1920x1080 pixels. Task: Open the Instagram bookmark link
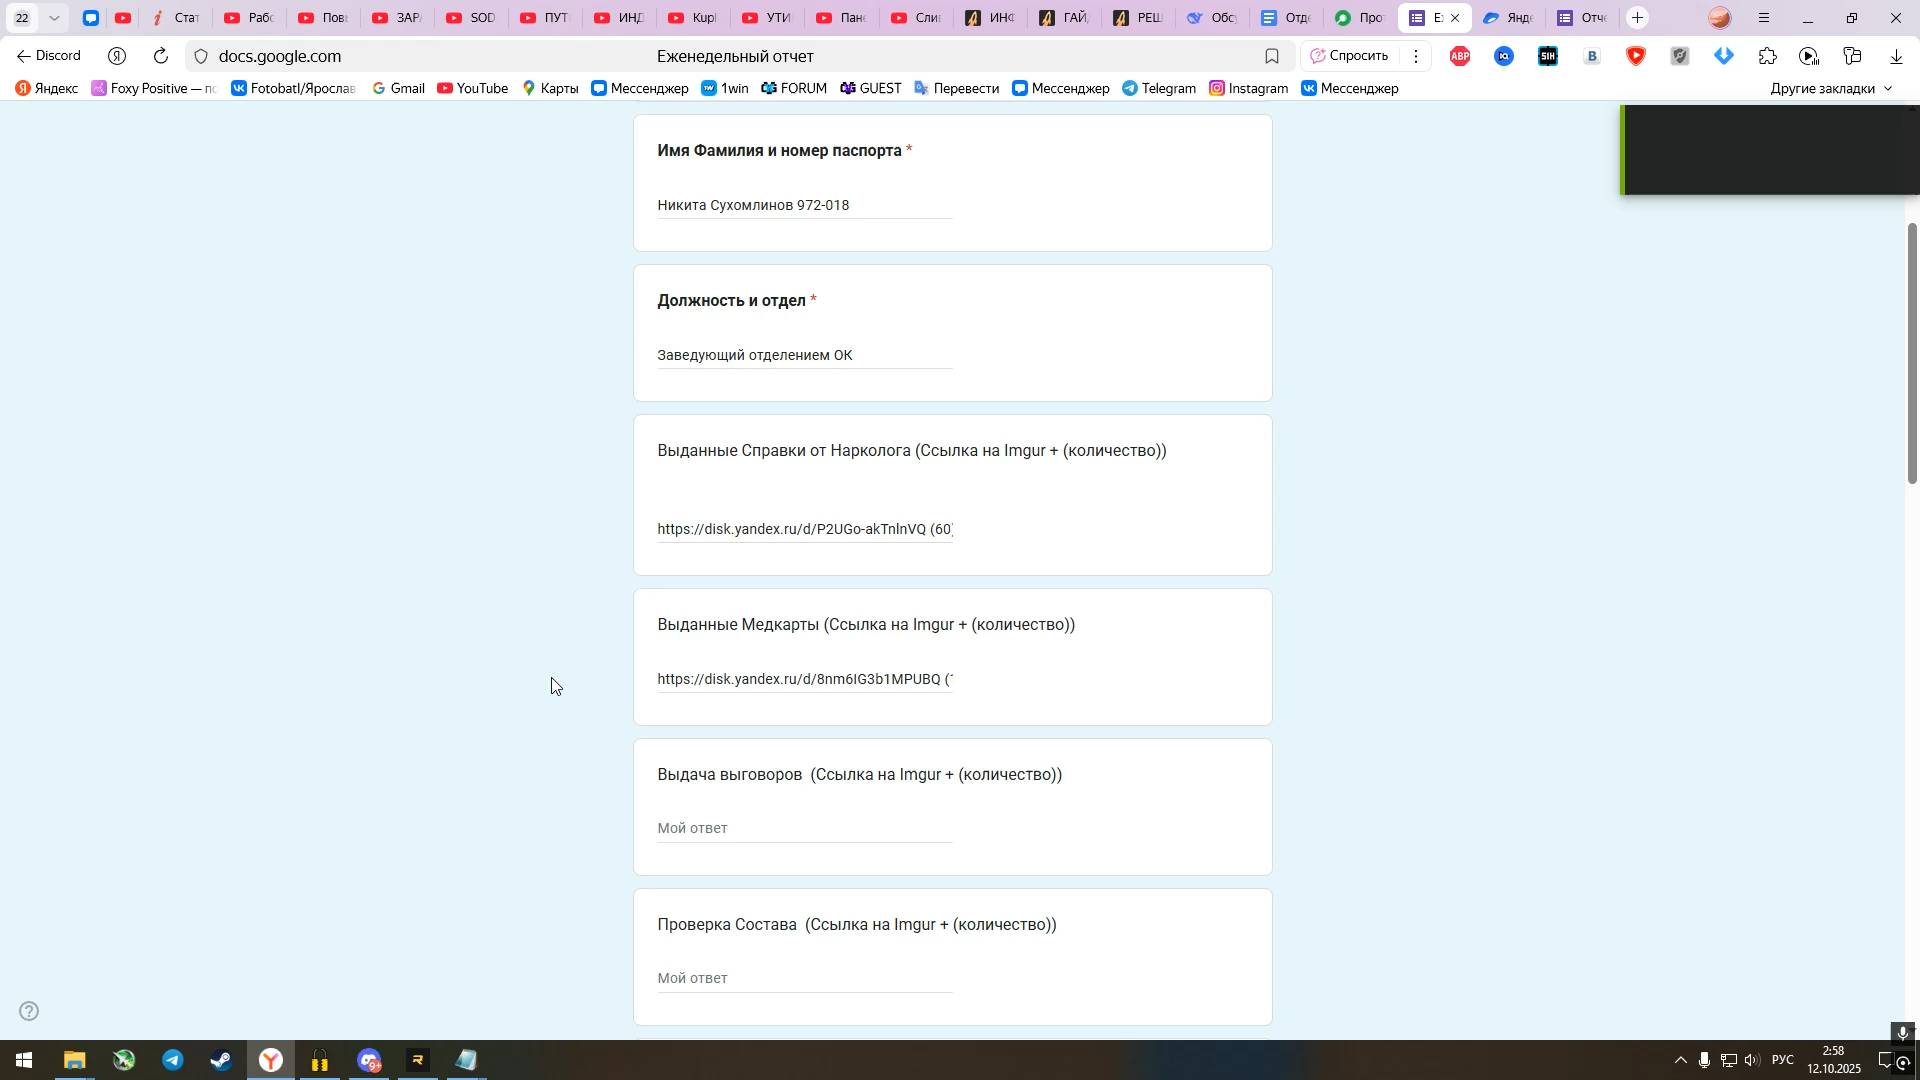(1248, 89)
